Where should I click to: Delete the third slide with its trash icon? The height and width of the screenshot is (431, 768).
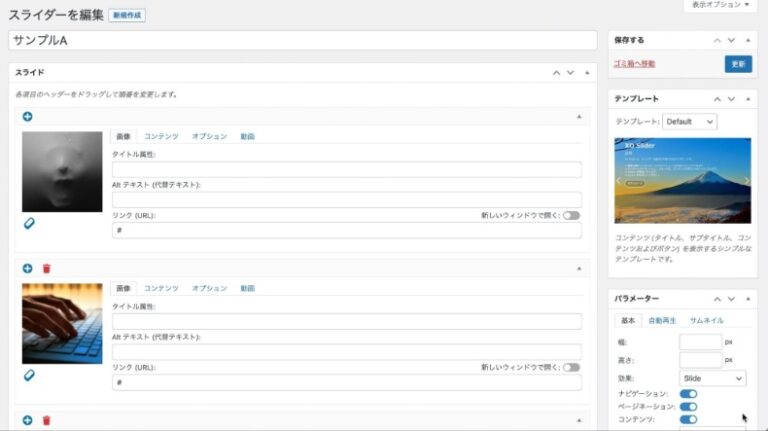point(46,421)
